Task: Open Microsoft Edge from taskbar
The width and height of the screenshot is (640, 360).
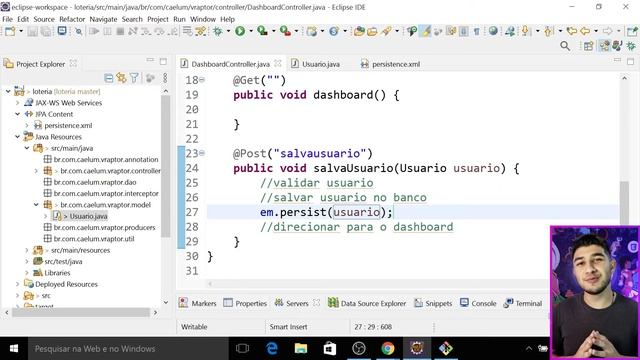Action: tap(272, 349)
